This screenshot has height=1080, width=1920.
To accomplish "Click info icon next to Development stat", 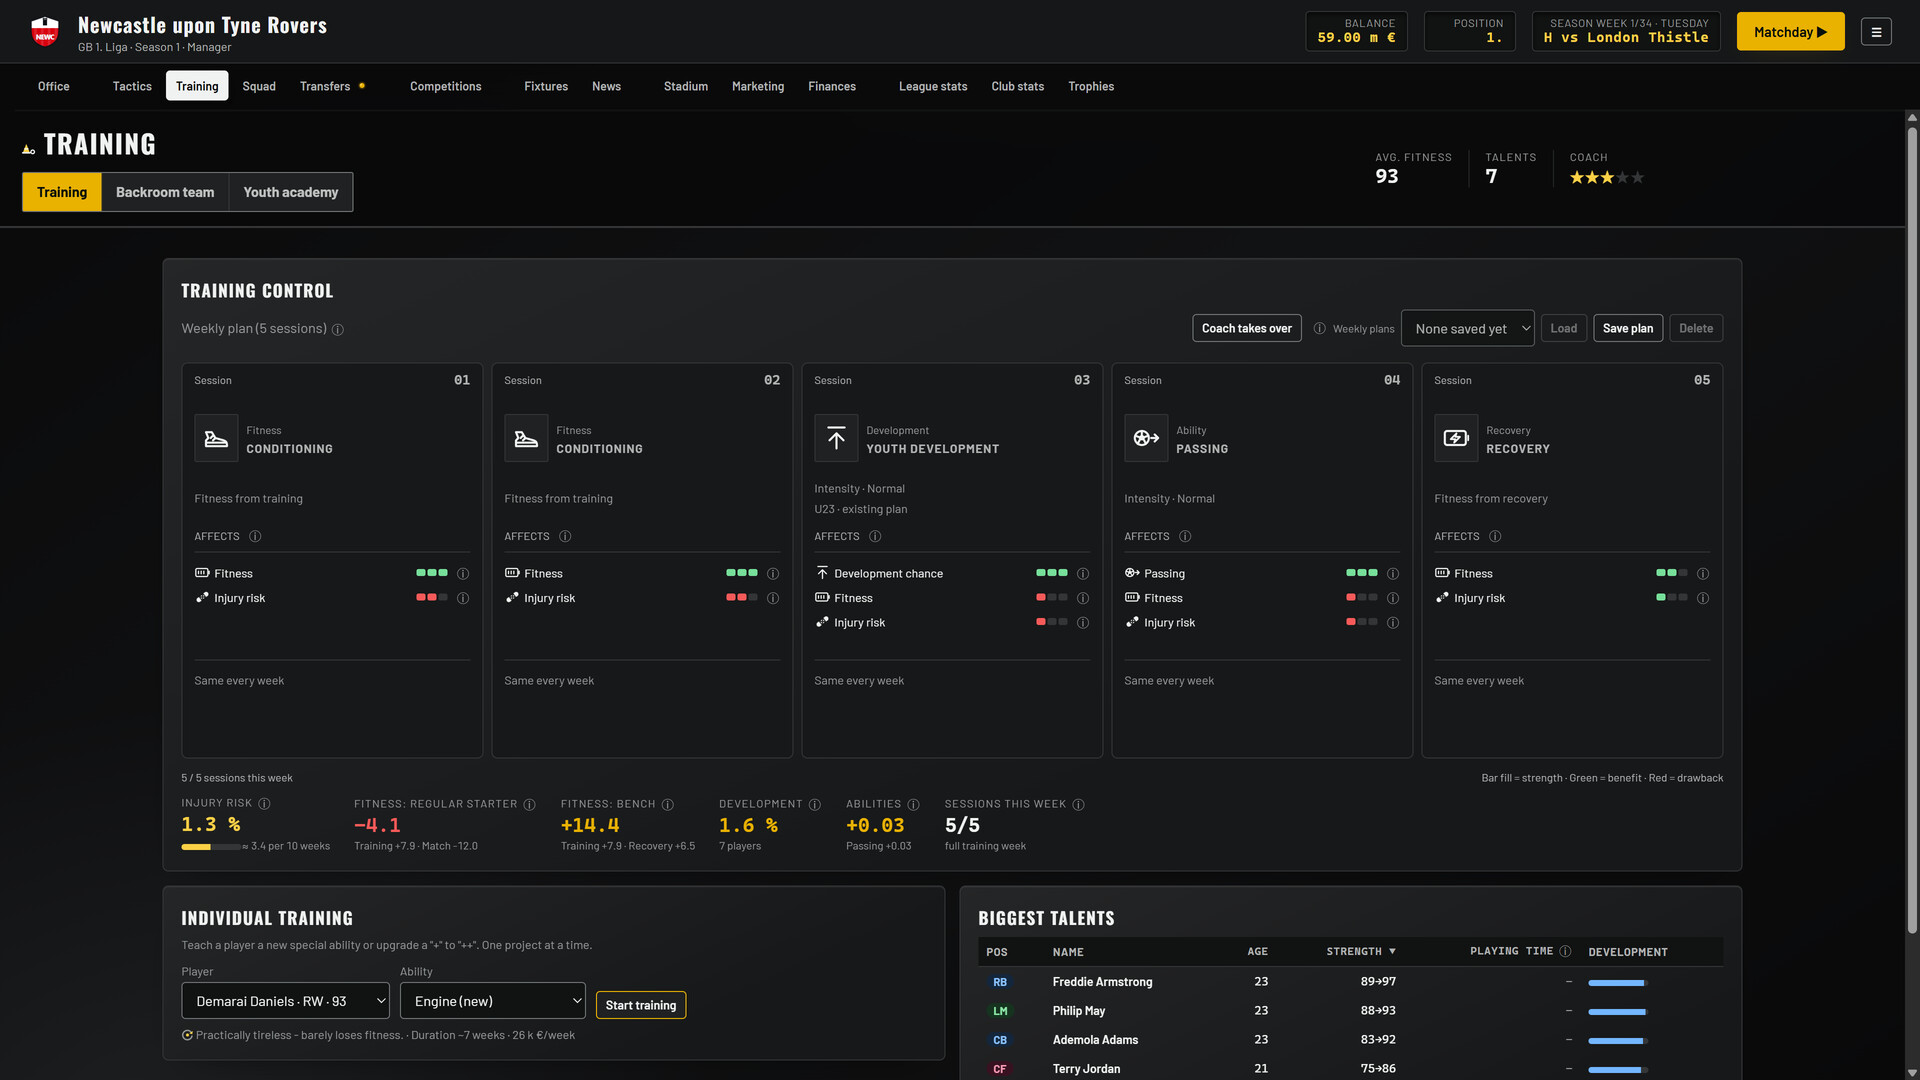I will coord(815,805).
